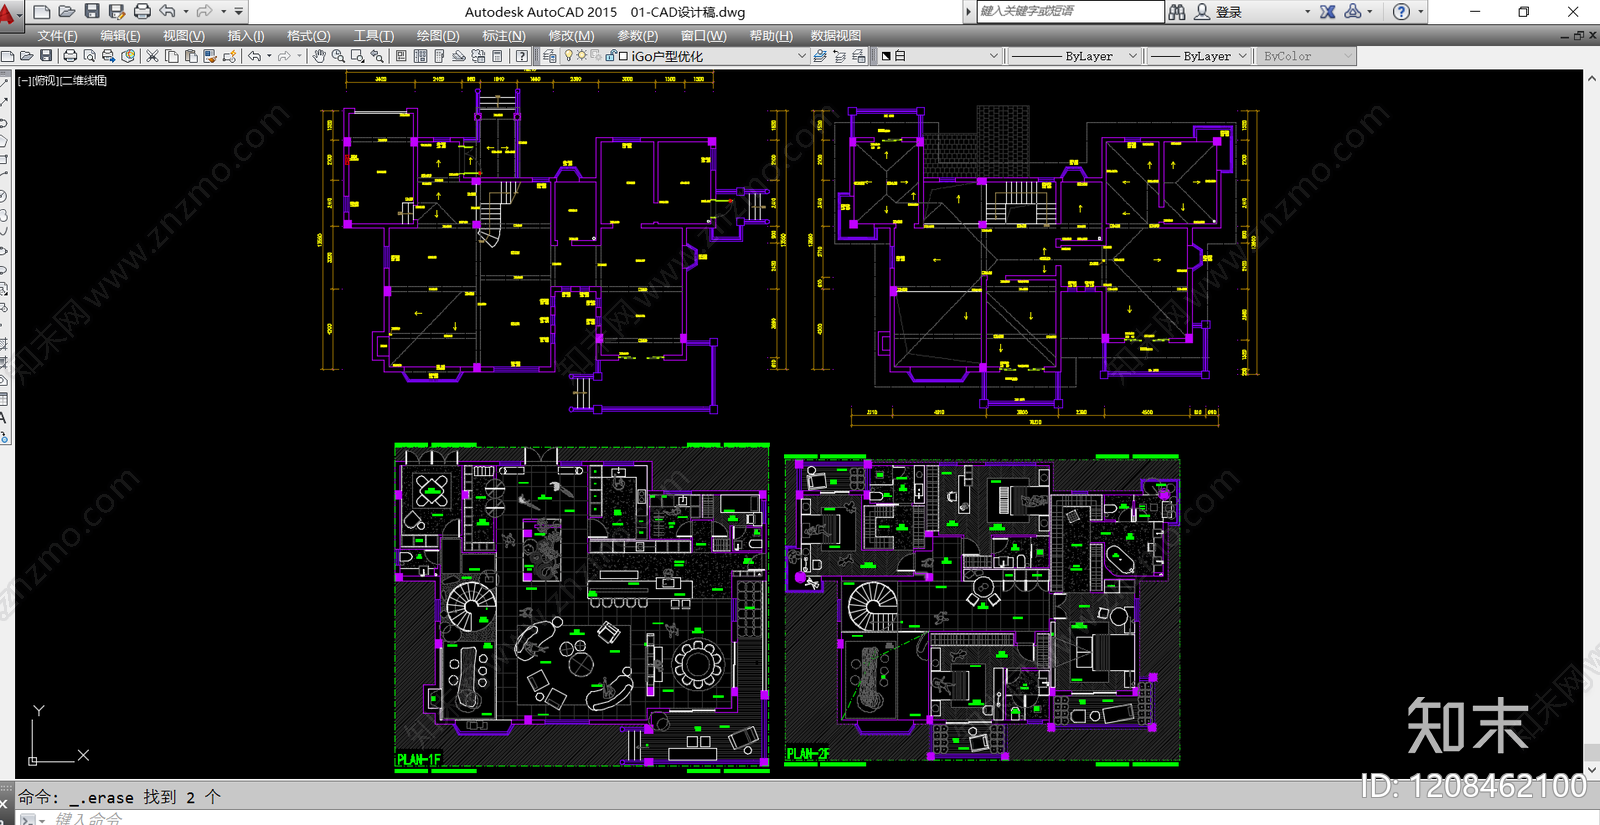
Task: Click the Cut scissors icon in standard toolbar
Action: (x=152, y=56)
